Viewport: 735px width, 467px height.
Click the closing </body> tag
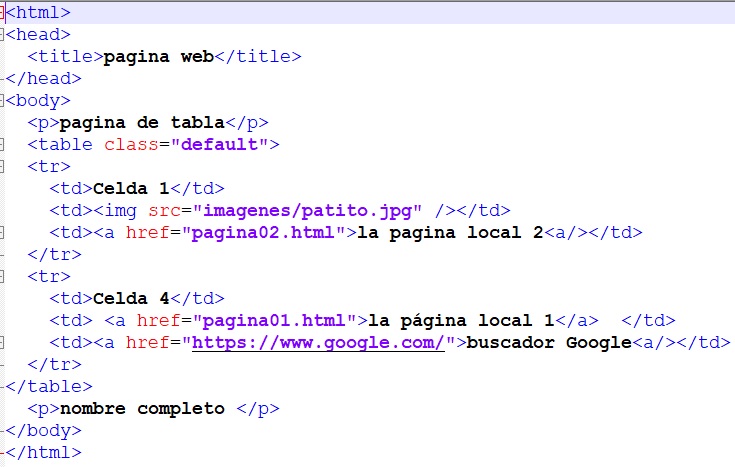pyautogui.click(x=44, y=430)
